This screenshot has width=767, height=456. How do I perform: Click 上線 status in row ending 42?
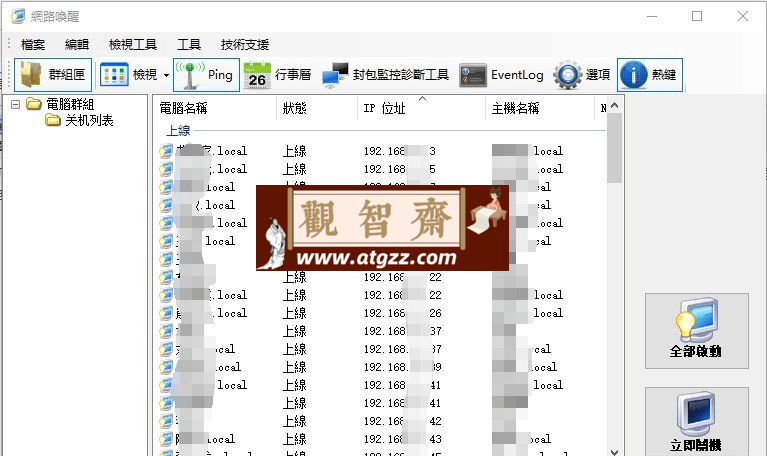294,421
